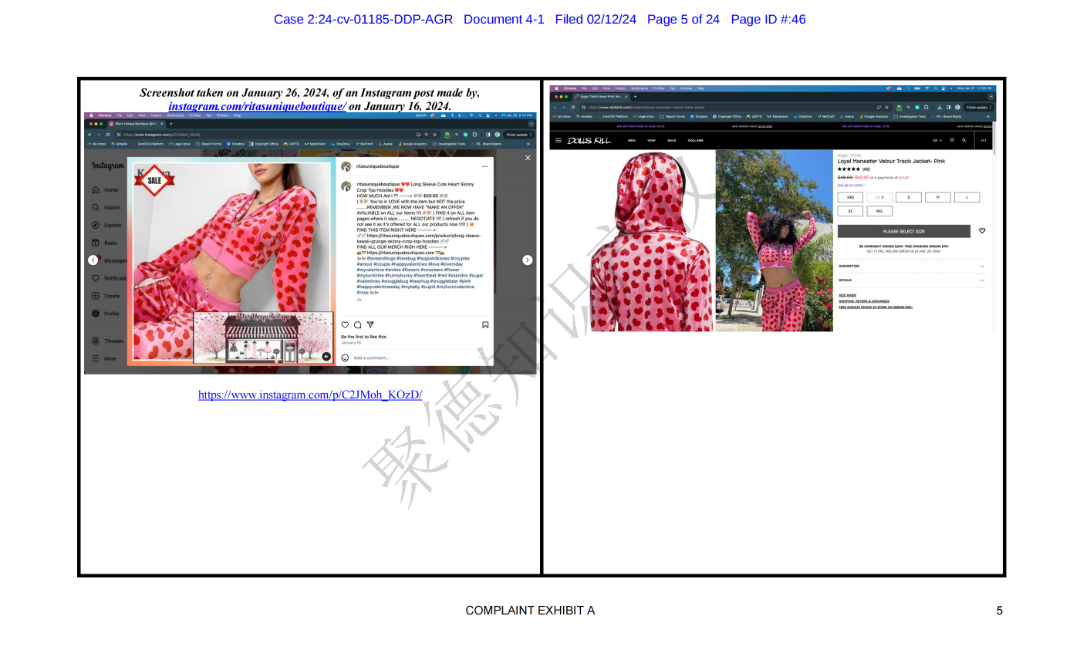The height and width of the screenshot is (655, 1080).
Task: Click Dolls Kill search magnifier icon
Action: (x=964, y=141)
